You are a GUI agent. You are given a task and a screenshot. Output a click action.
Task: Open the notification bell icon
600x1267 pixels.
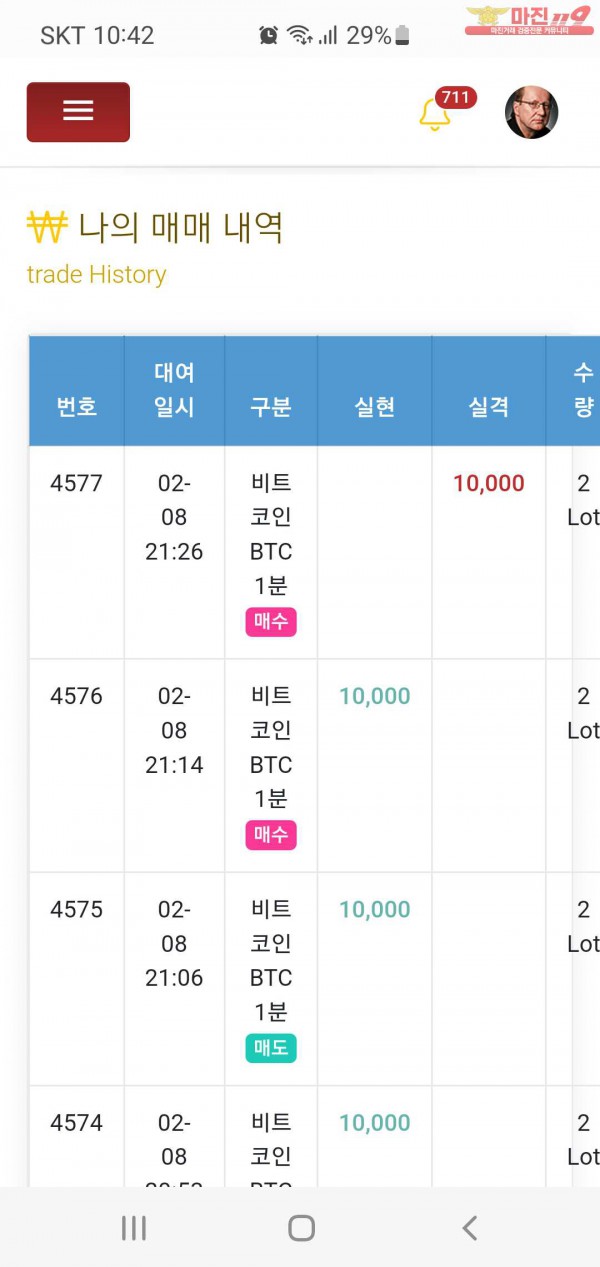[x=434, y=115]
